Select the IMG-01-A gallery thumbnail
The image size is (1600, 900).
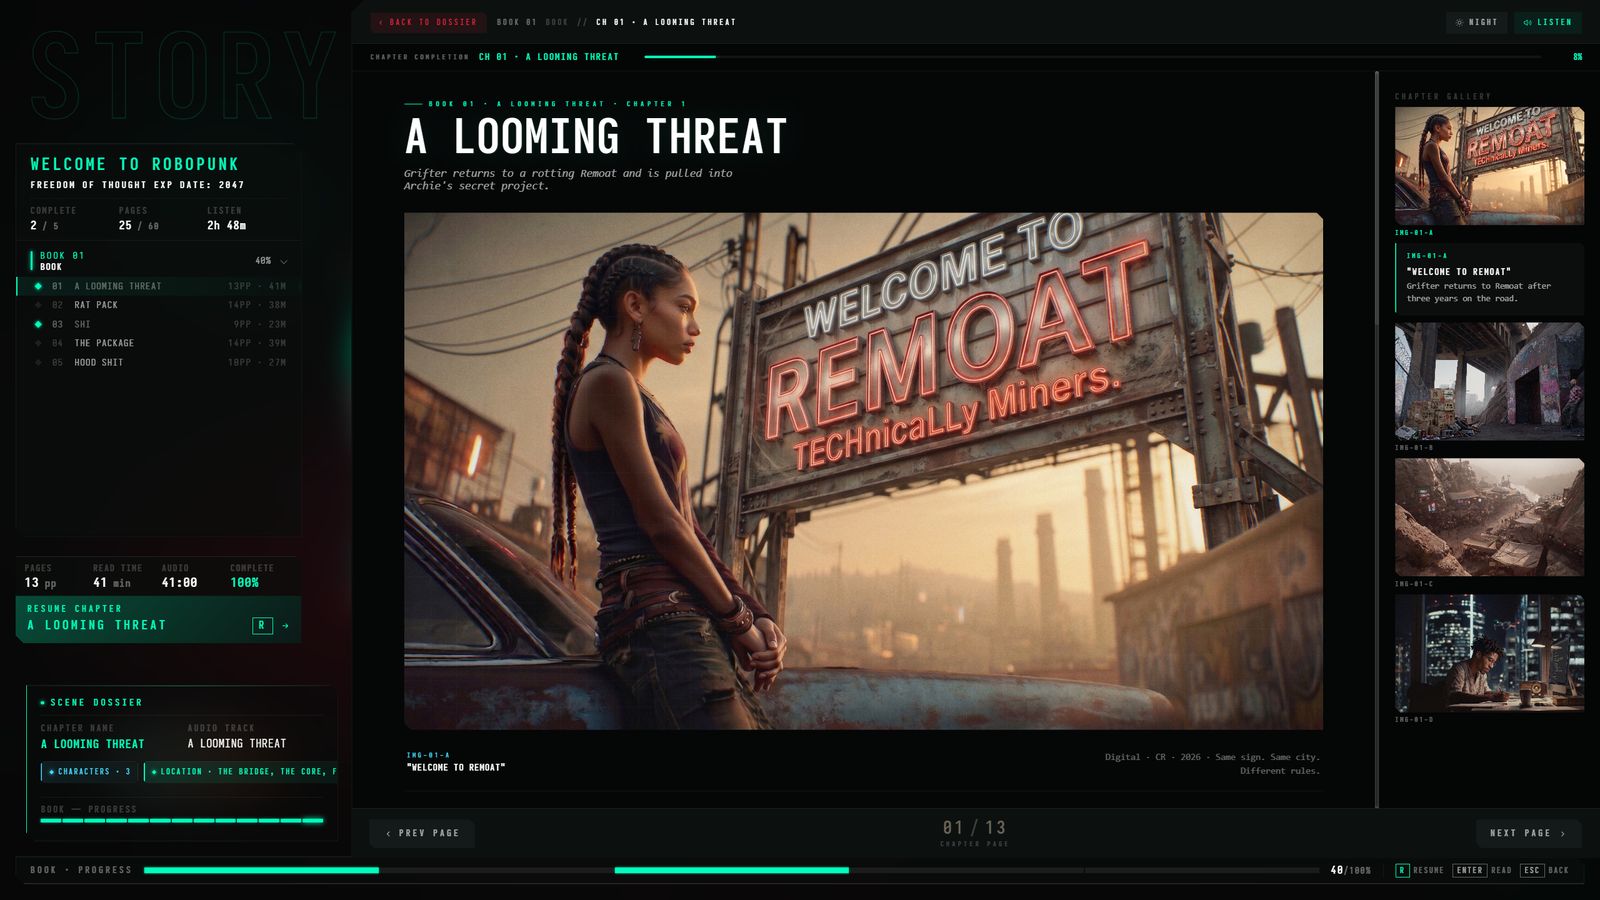(x=1489, y=166)
